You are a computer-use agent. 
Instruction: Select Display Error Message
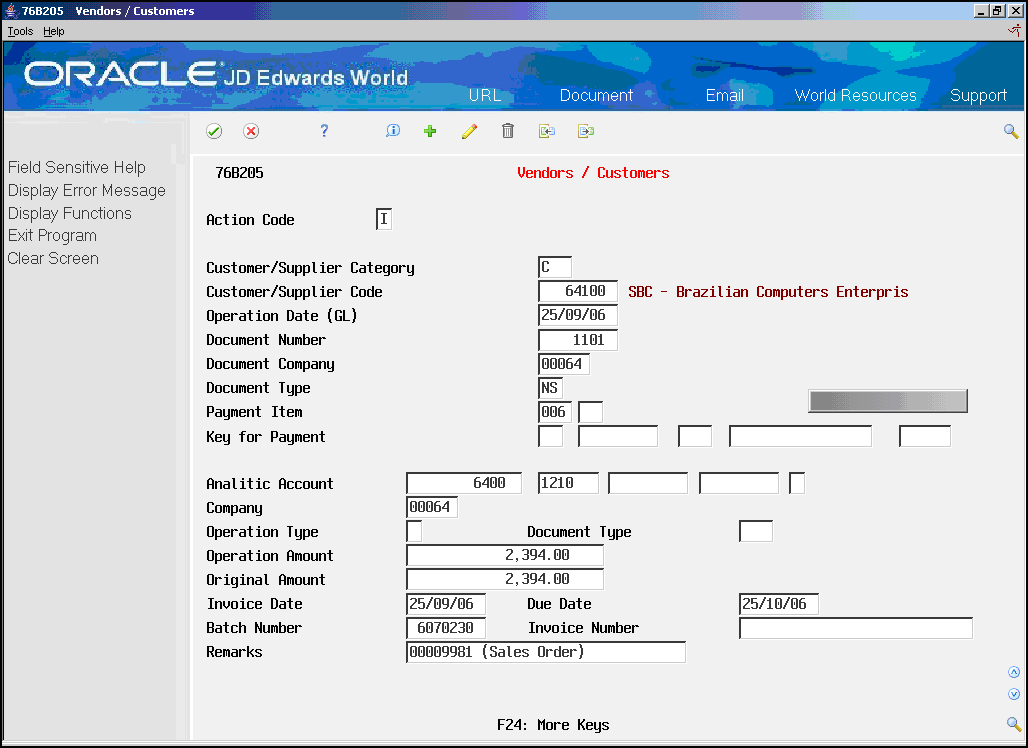pyautogui.click(x=87, y=191)
